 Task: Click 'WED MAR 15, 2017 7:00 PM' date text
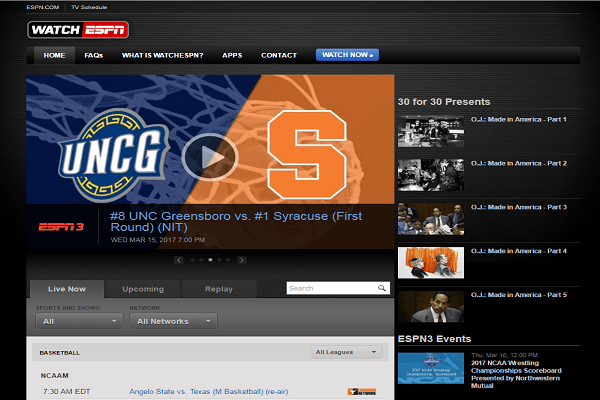click(x=158, y=240)
